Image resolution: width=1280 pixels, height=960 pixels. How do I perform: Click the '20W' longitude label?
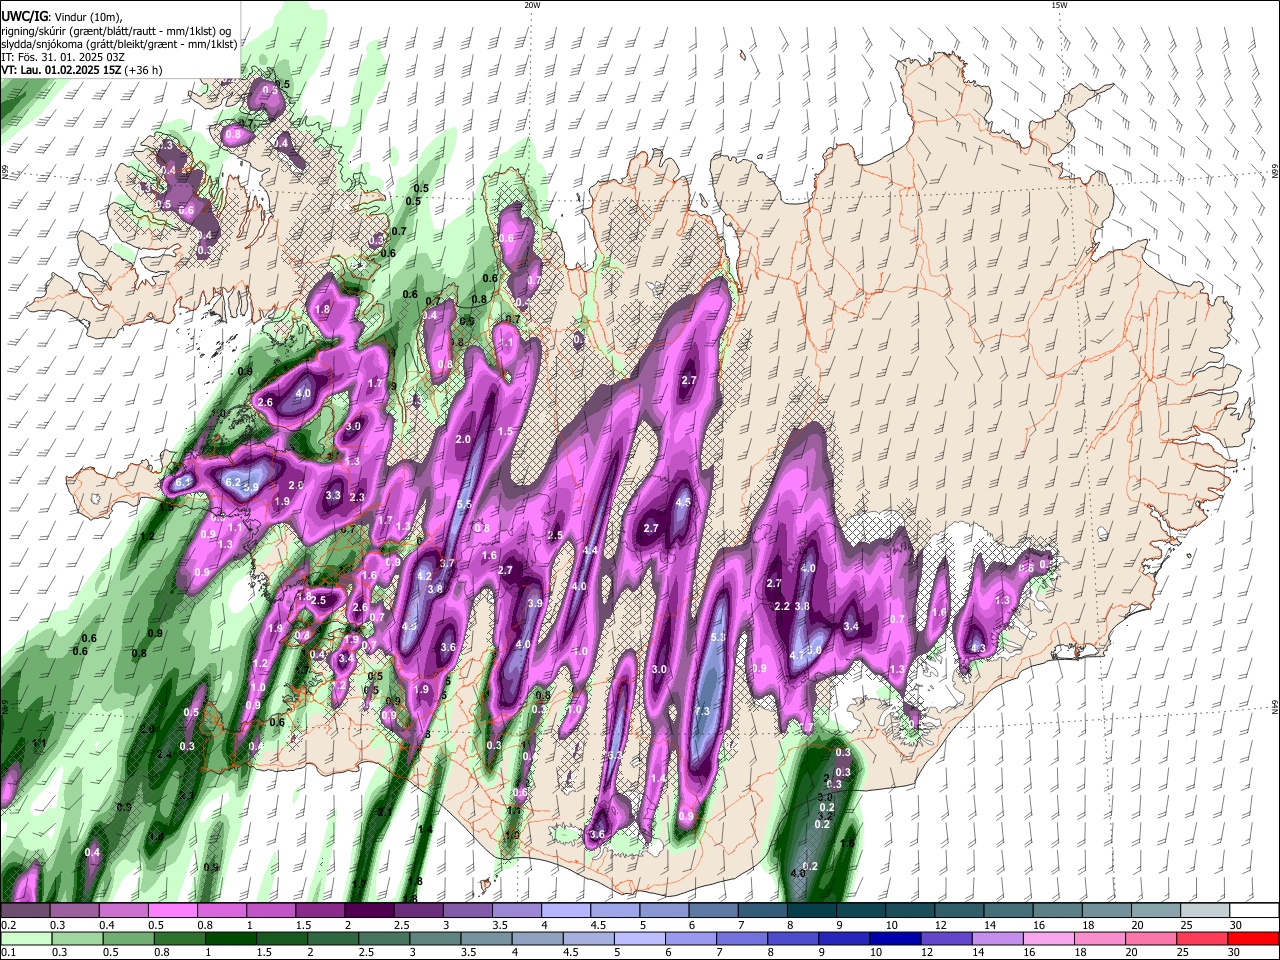(532, 5)
